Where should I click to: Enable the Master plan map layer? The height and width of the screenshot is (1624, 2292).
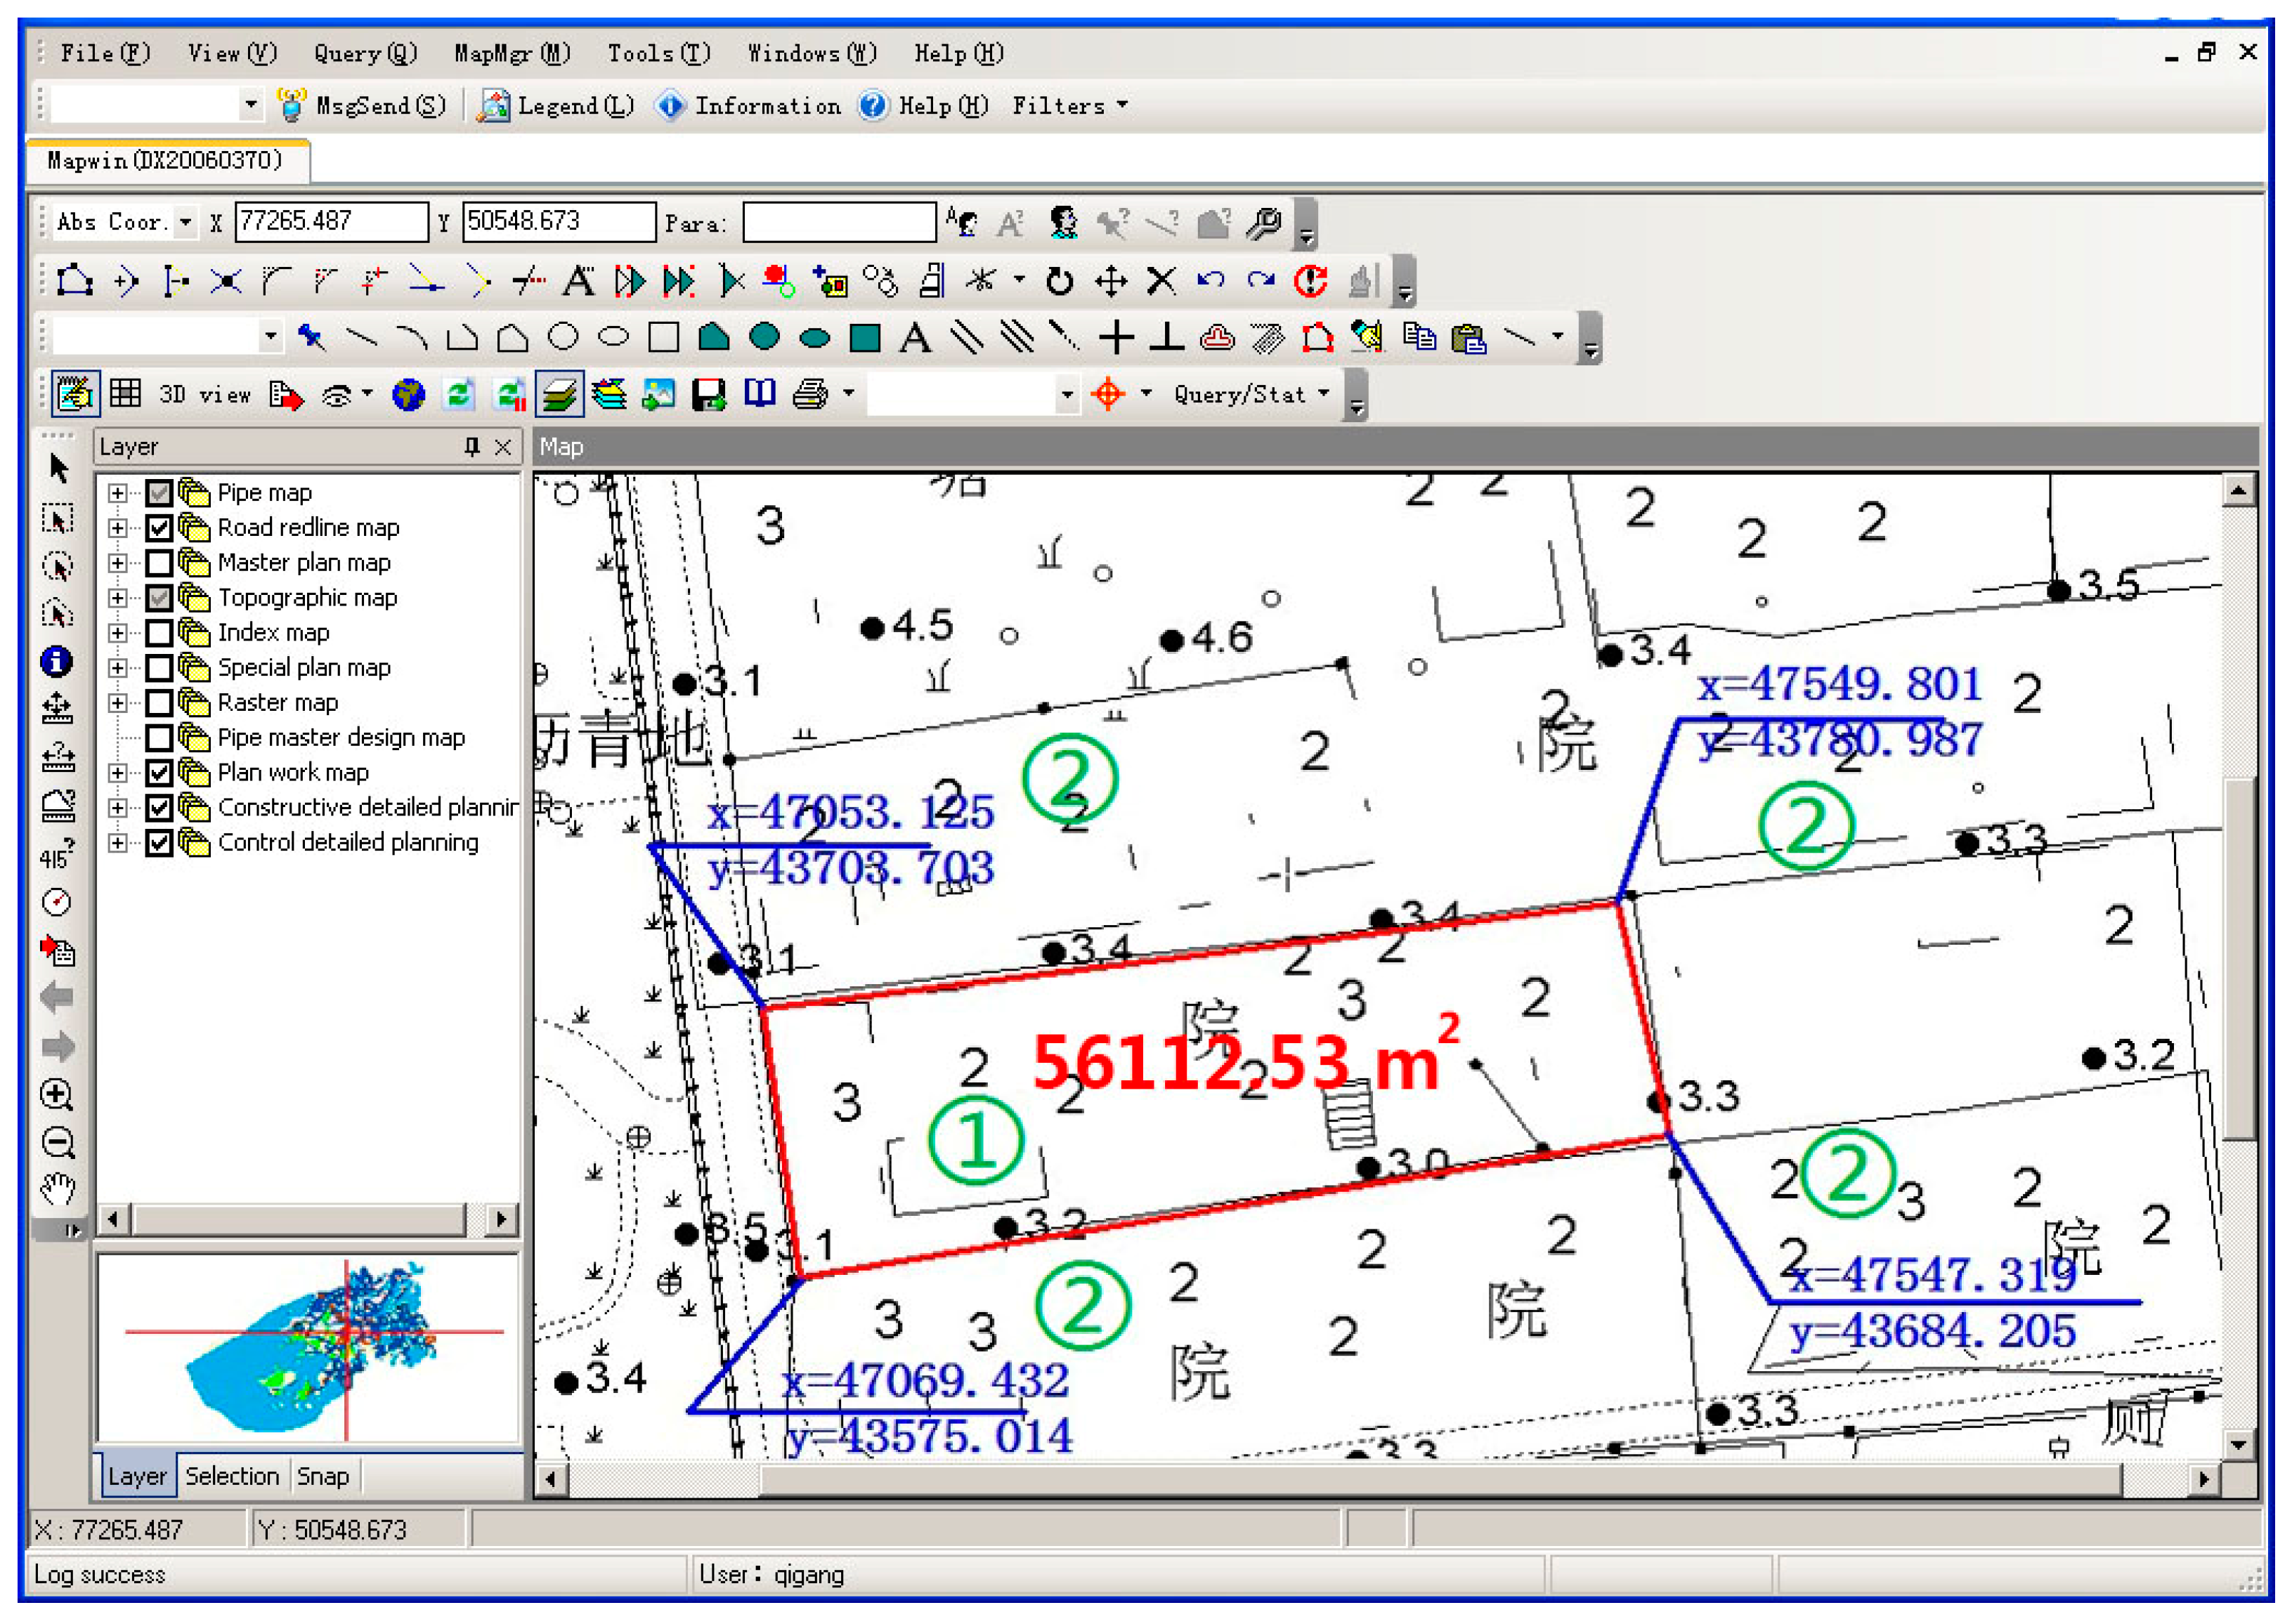pos(159,563)
